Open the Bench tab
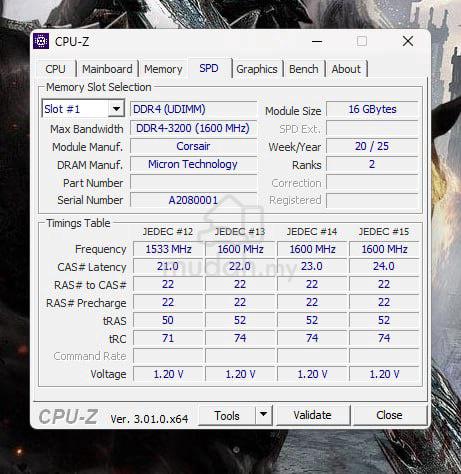The image size is (461, 474). pos(303,69)
